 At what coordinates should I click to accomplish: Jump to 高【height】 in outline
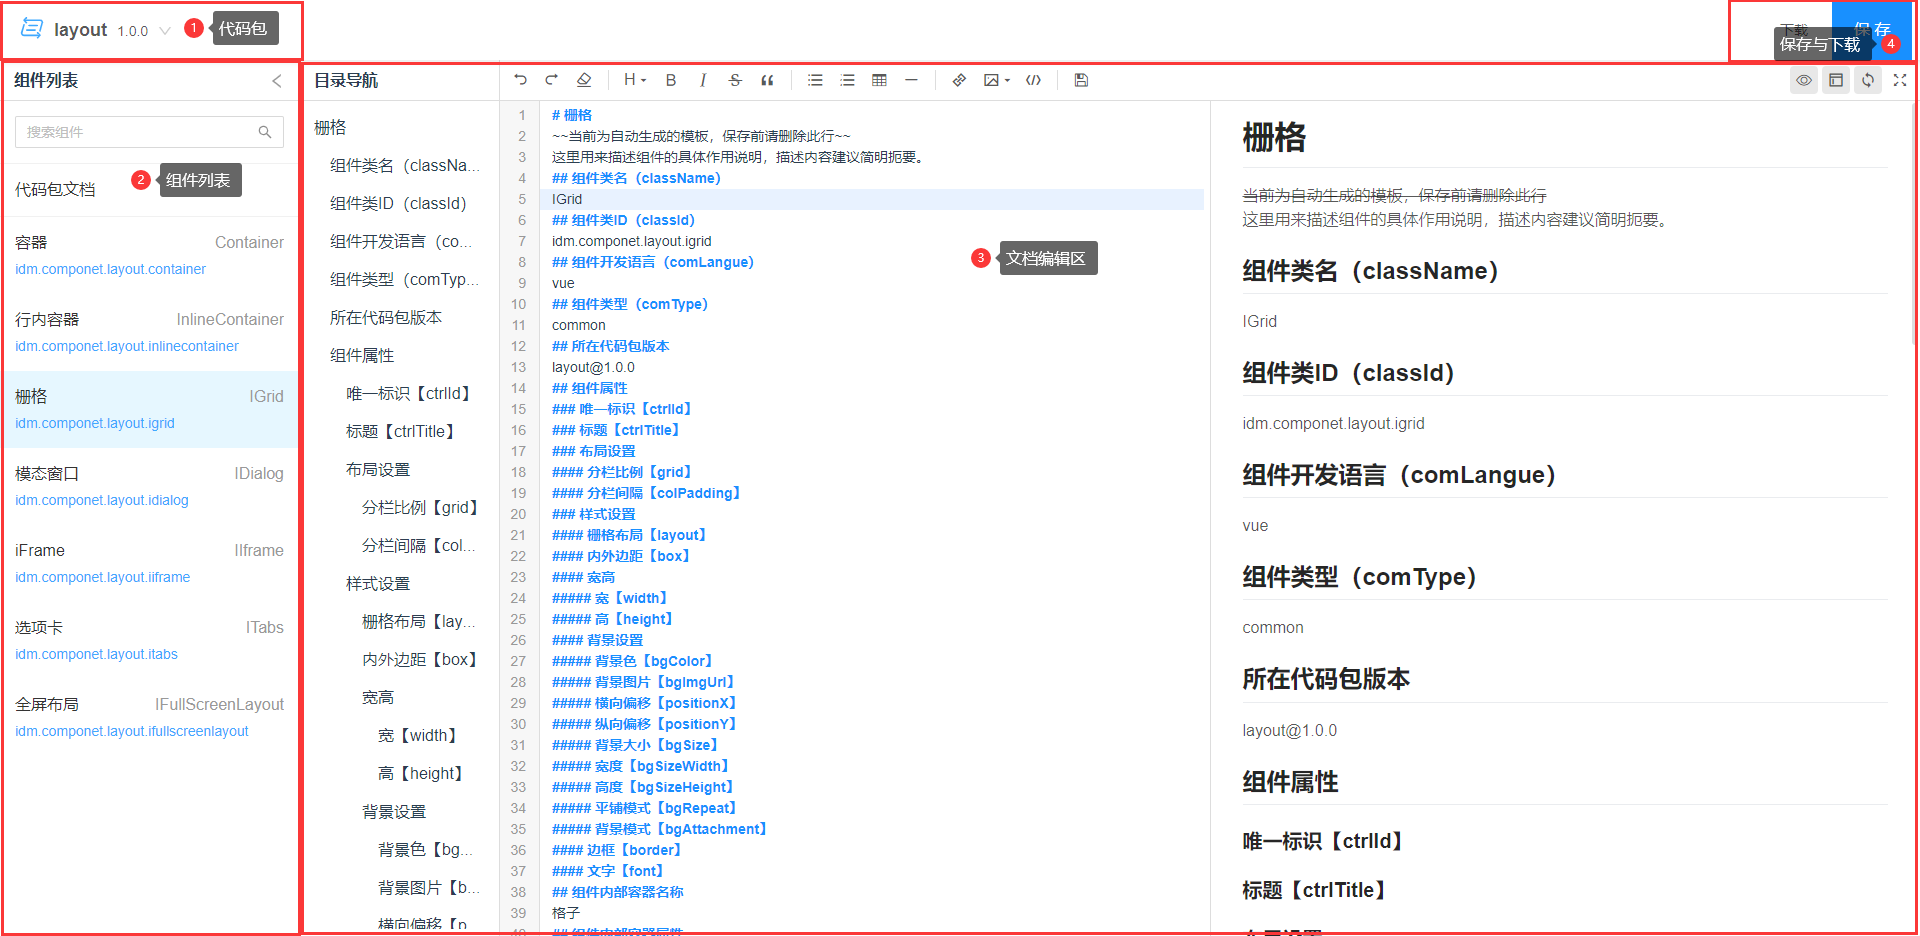[x=423, y=773]
